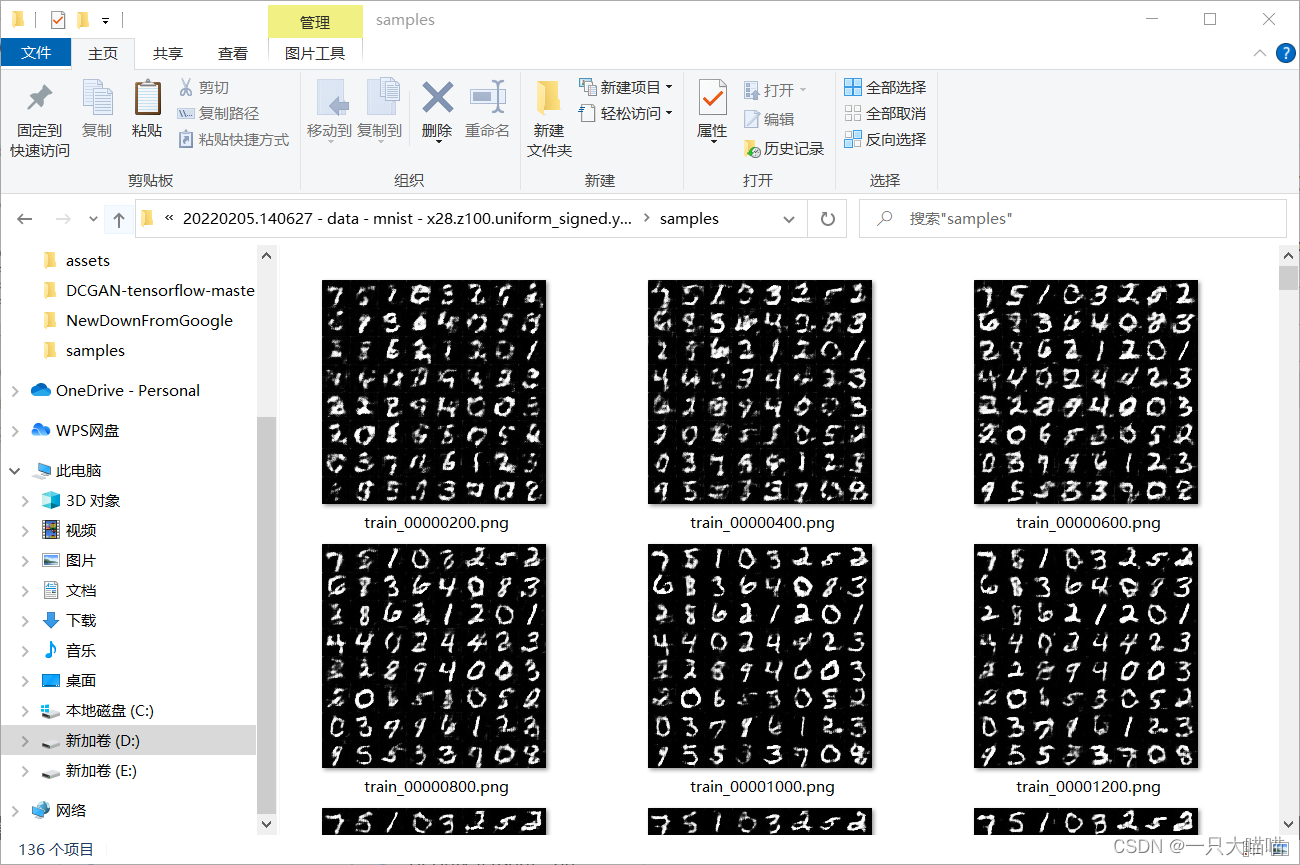
Task: Click the navigation pane scrollbar down arrow
Action: click(267, 825)
